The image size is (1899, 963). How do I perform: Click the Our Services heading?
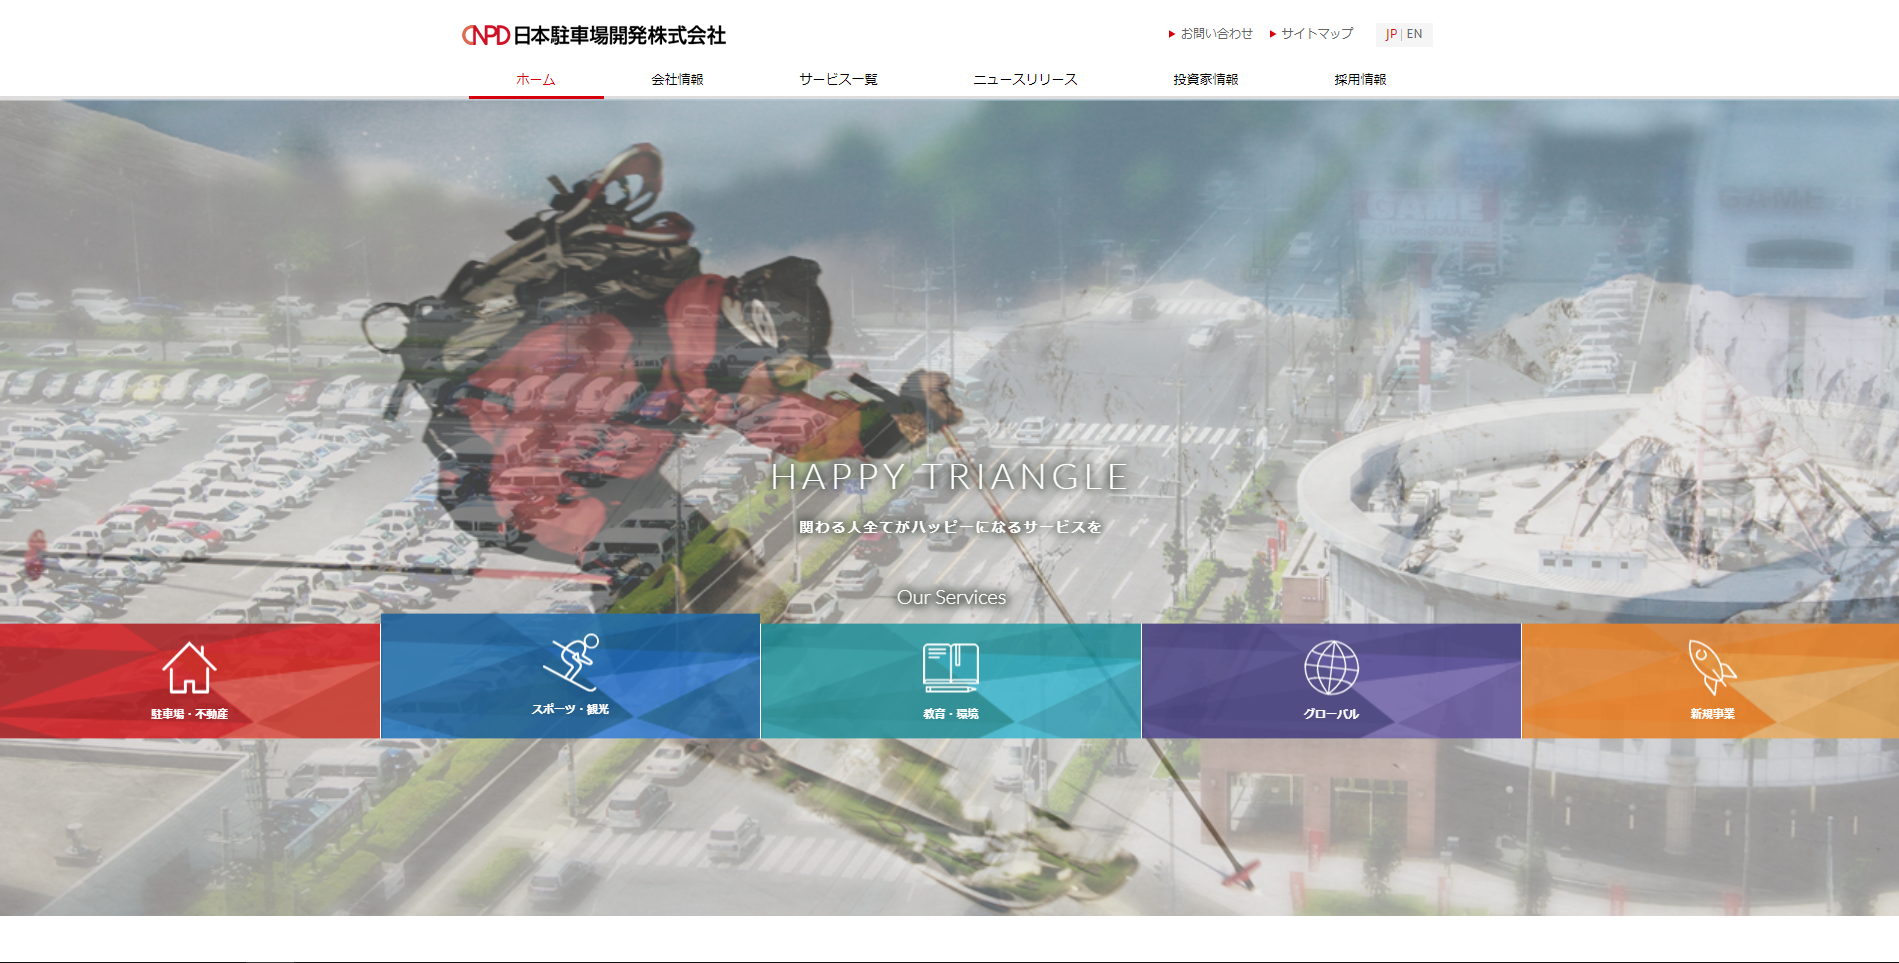click(951, 597)
